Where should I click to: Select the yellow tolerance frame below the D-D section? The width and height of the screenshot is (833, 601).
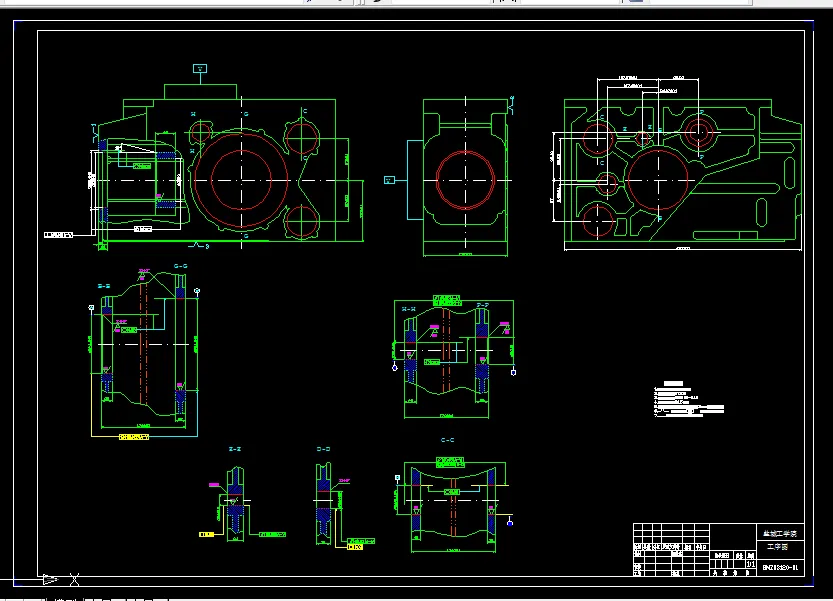point(355,547)
